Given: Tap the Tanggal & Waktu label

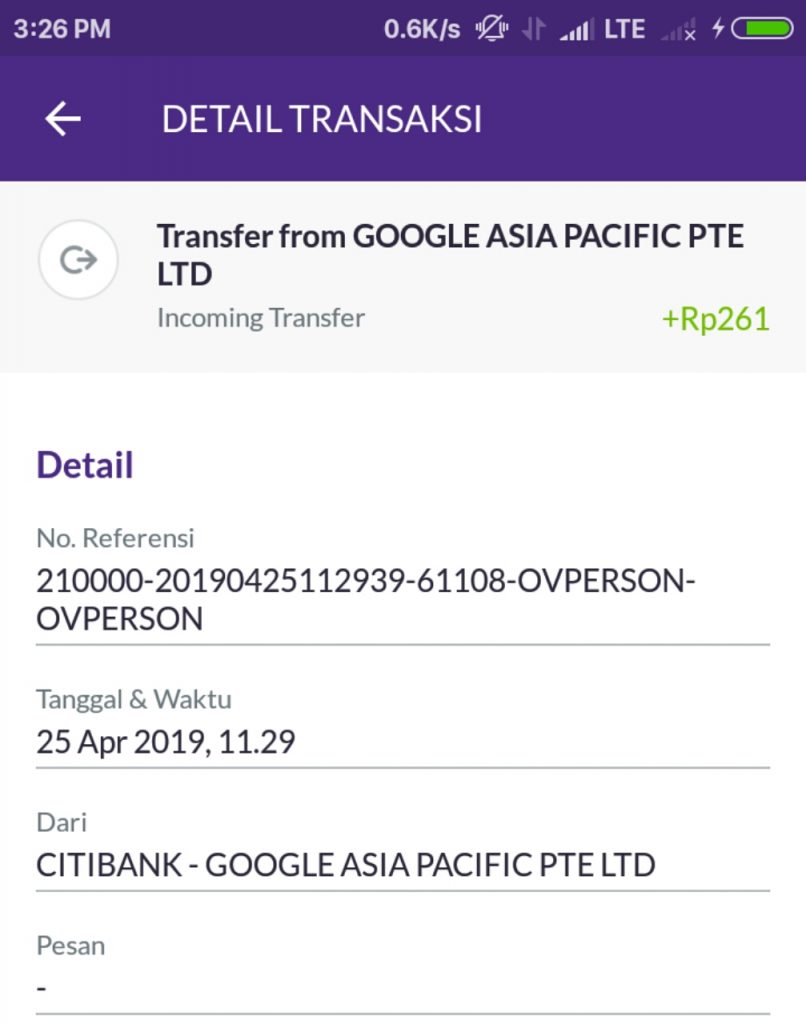Looking at the screenshot, I should [x=134, y=699].
